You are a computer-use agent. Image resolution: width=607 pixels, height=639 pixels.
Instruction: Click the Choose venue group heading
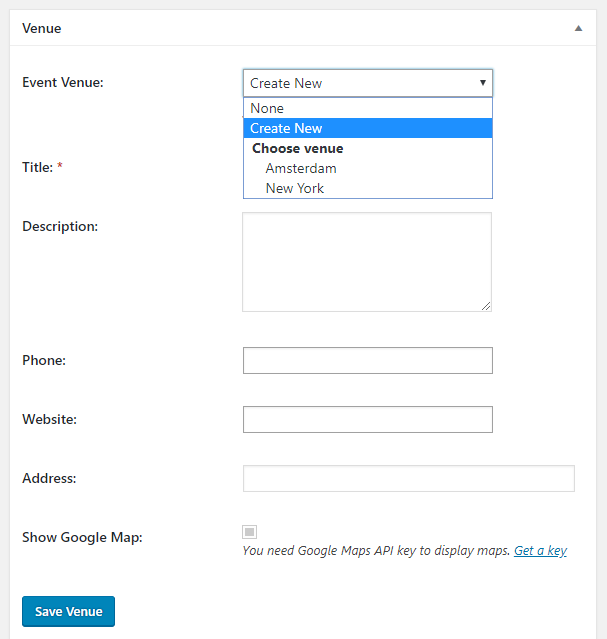[x=298, y=148]
